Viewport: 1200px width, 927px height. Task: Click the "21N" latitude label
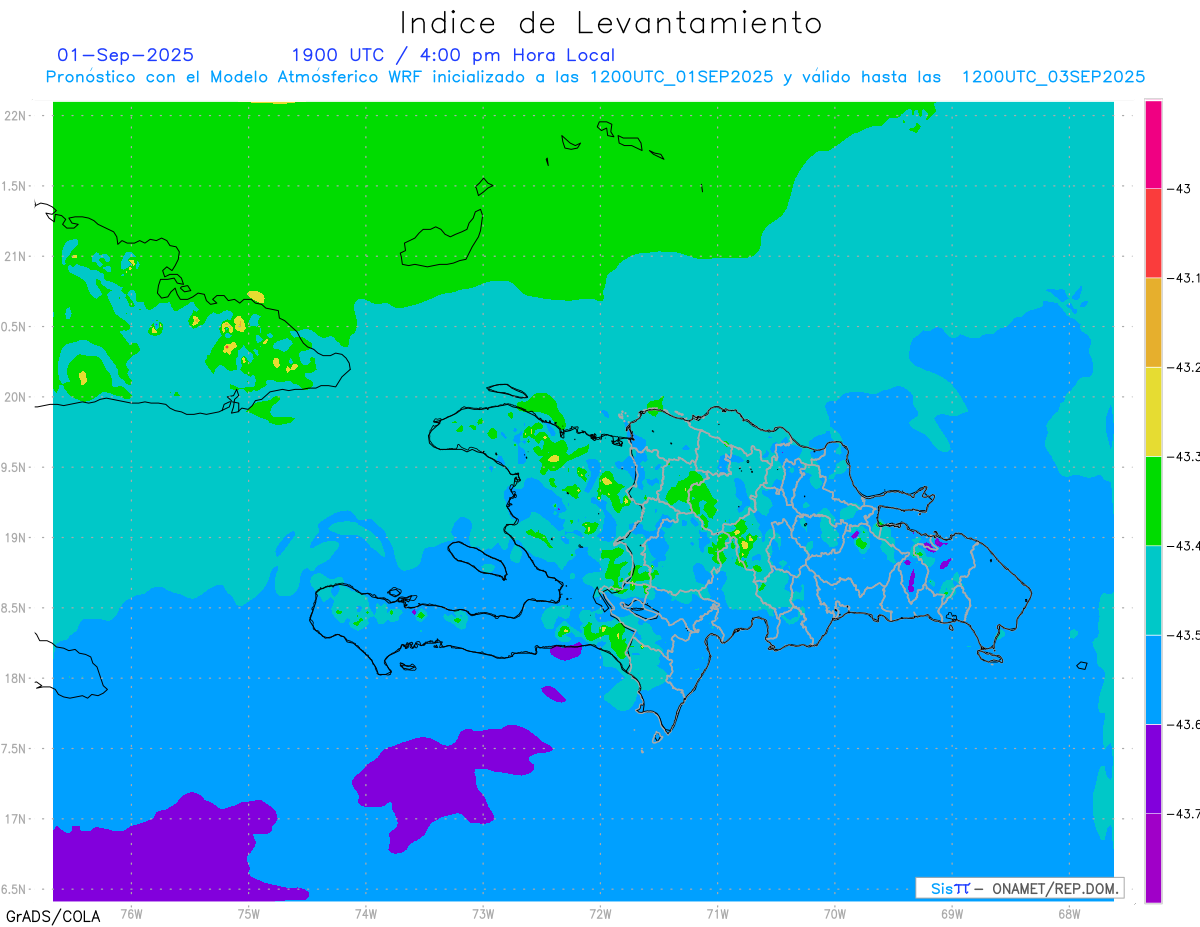tap(16, 257)
